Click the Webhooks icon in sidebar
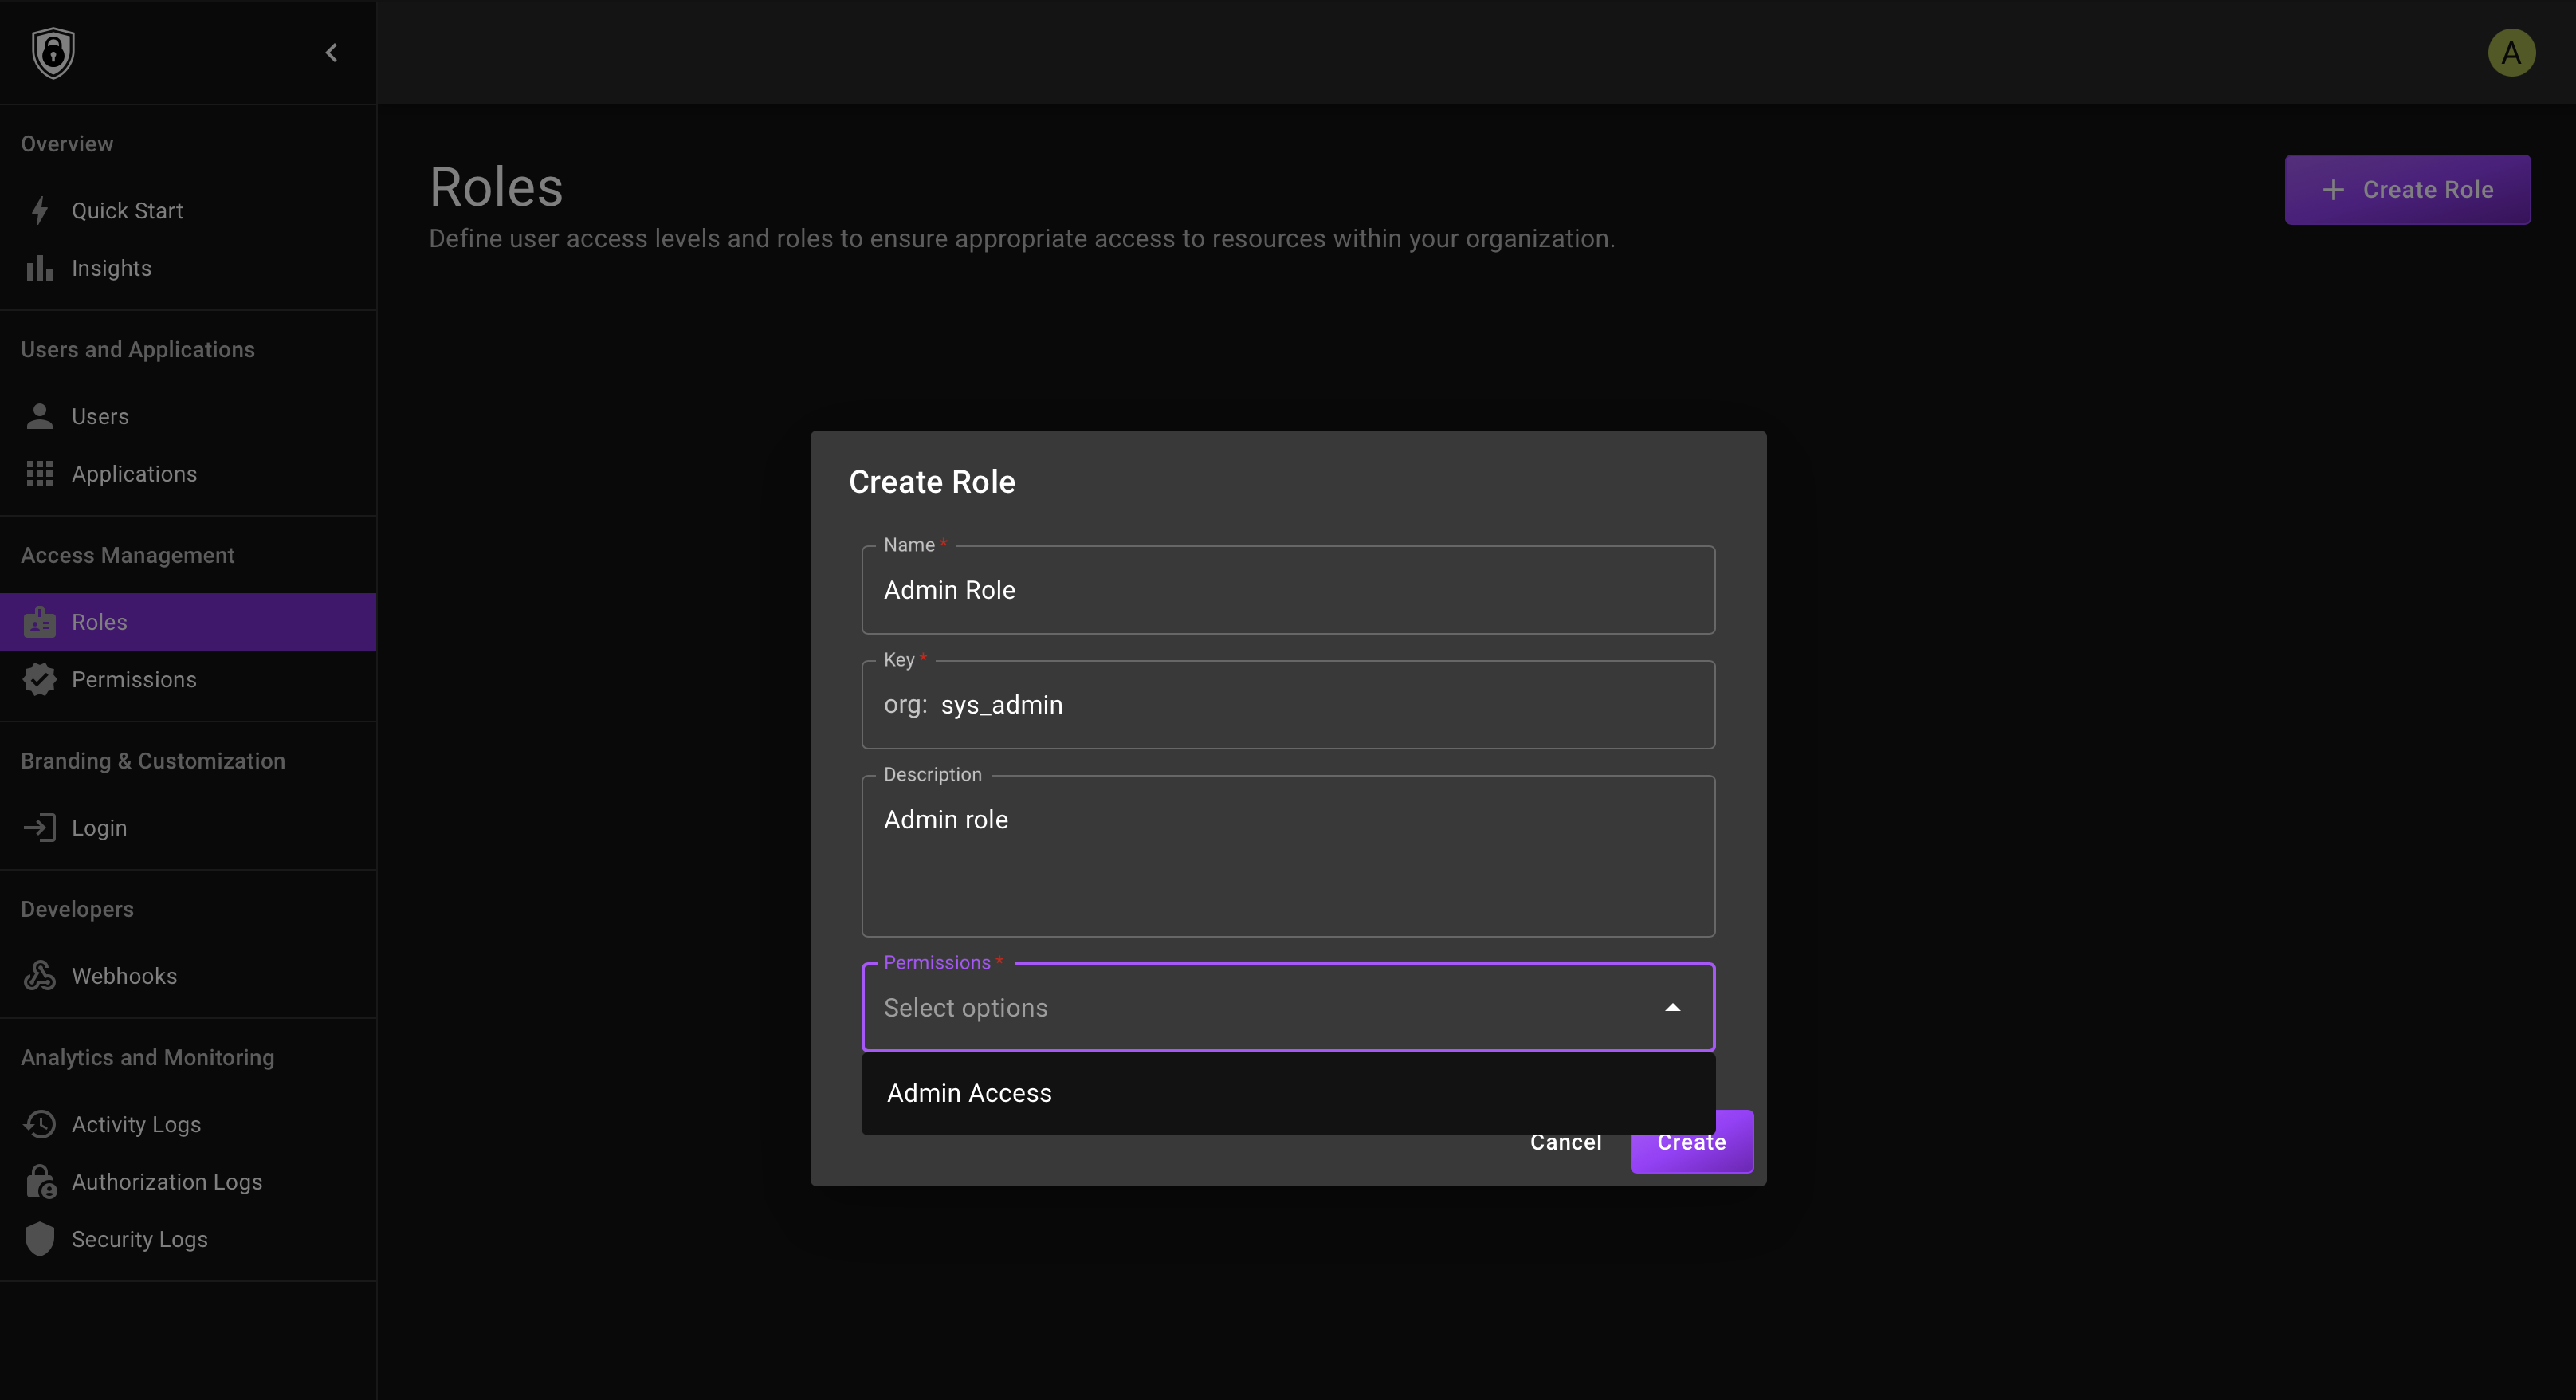Screen dimensions: 2576x1400 click(40, 976)
